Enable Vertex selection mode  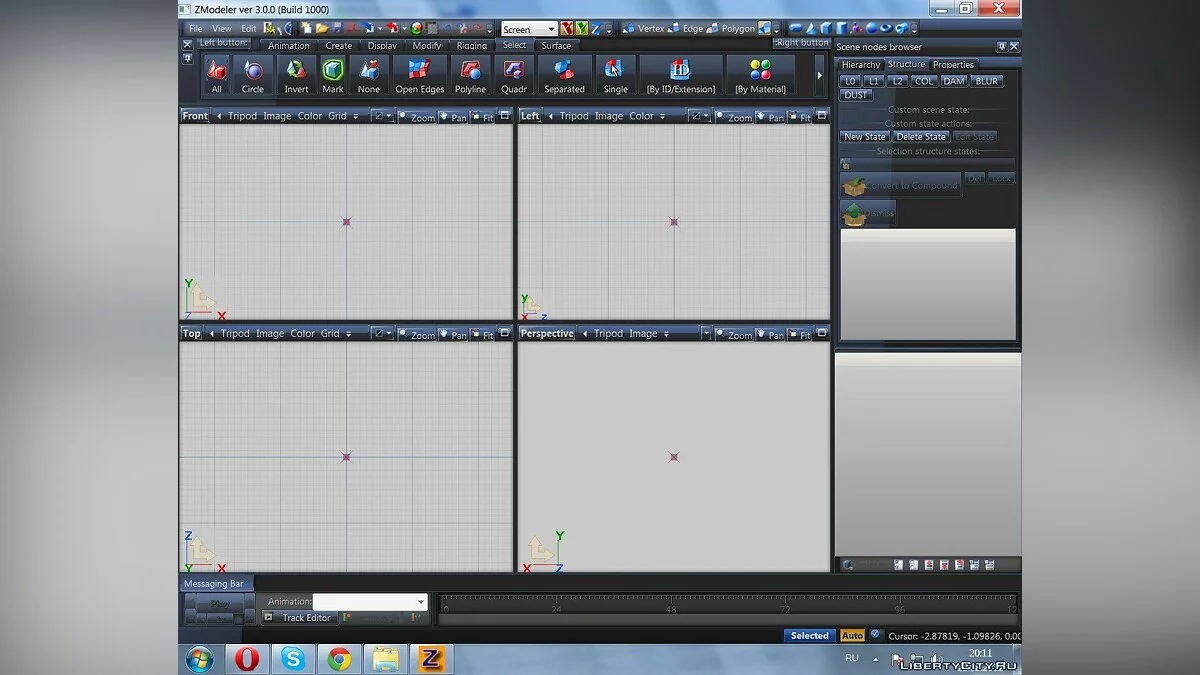[645, 28]
